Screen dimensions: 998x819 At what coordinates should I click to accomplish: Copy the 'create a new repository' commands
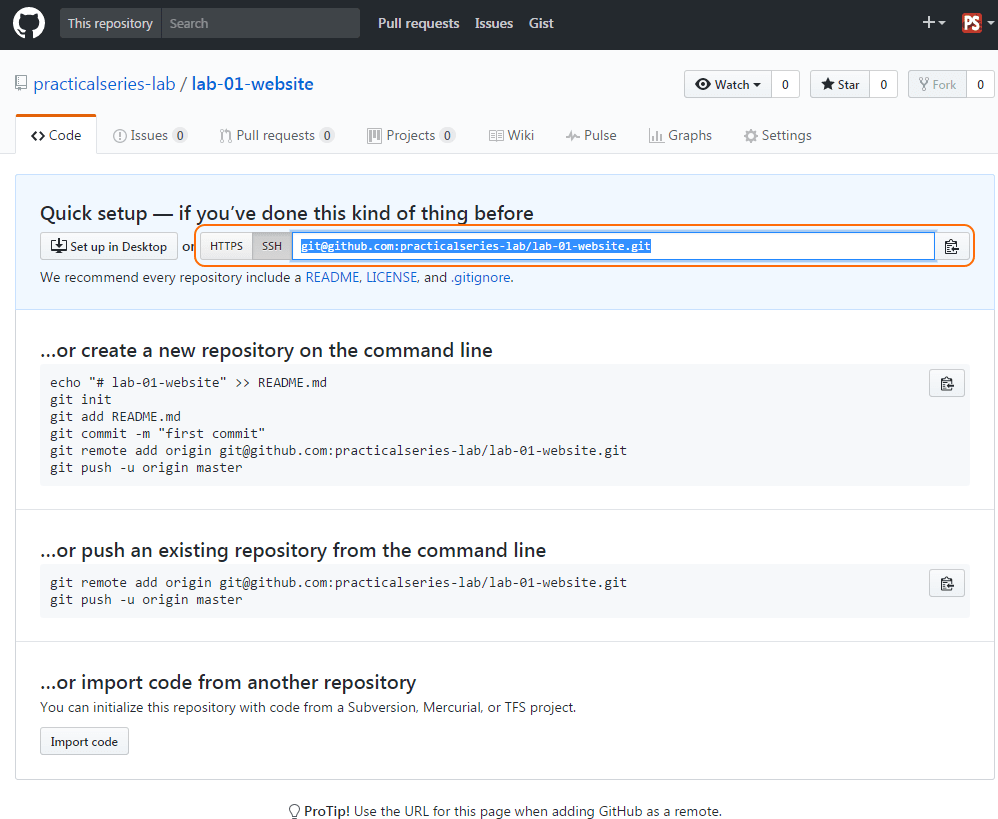point(946,383)
